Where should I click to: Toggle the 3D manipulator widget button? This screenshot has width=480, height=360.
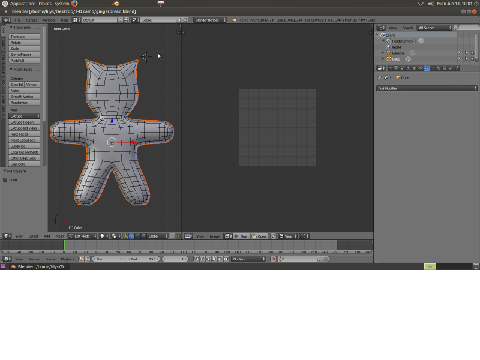pos(126,236)
